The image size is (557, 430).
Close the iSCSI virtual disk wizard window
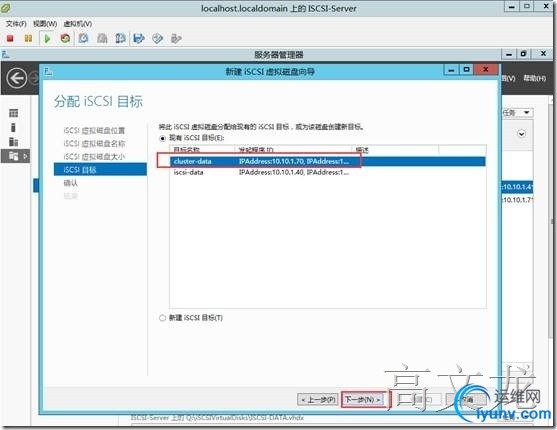pyautogui.click(x=486, y=70)
